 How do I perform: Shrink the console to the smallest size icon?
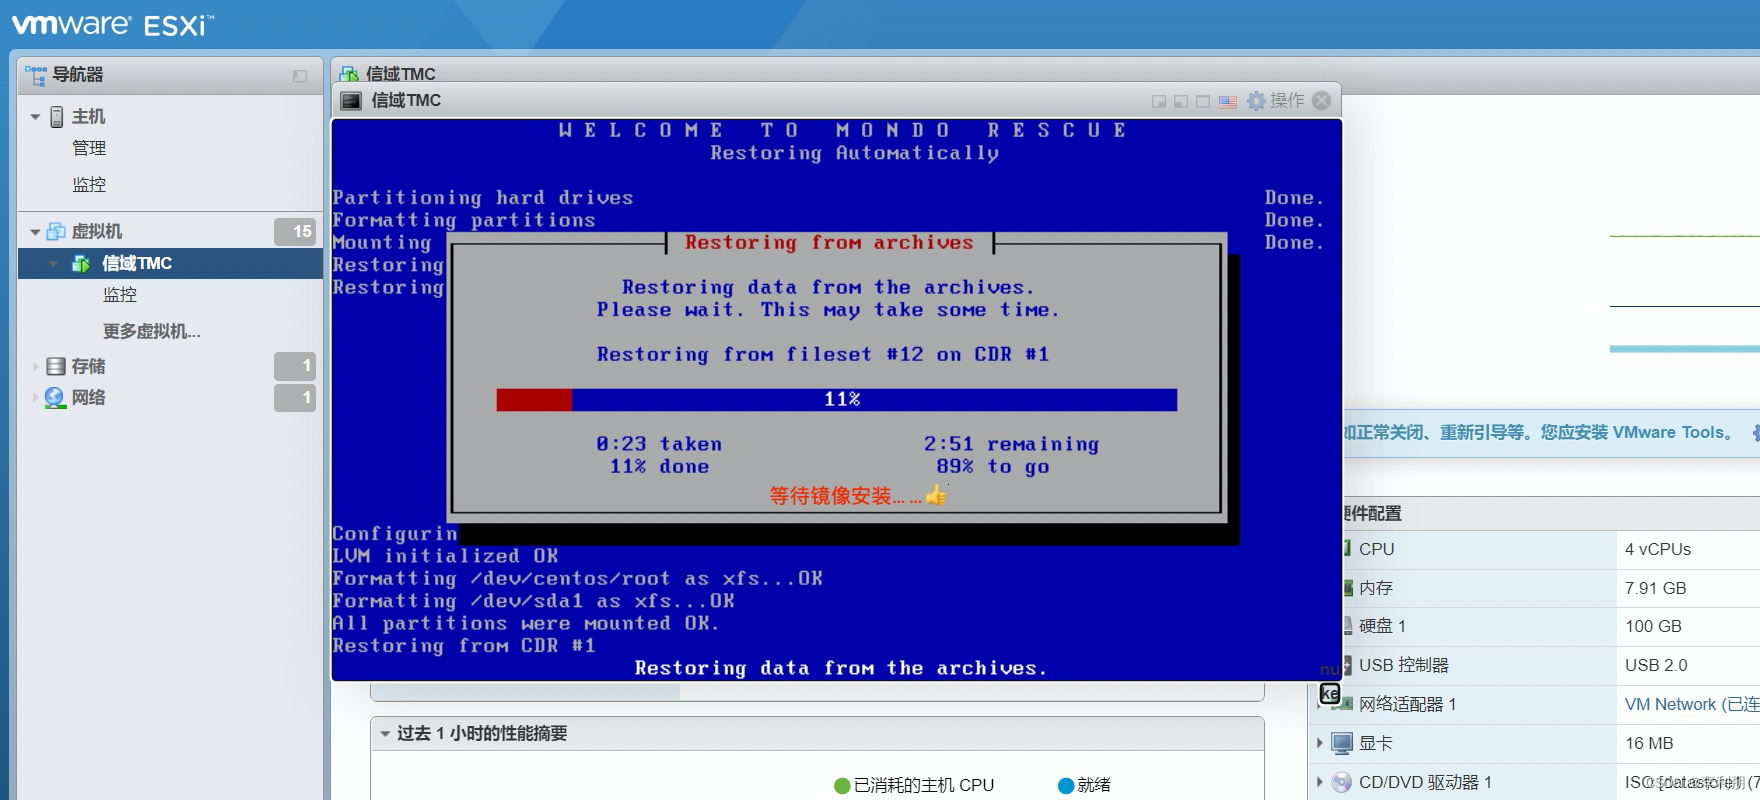tap(1159, 101)
